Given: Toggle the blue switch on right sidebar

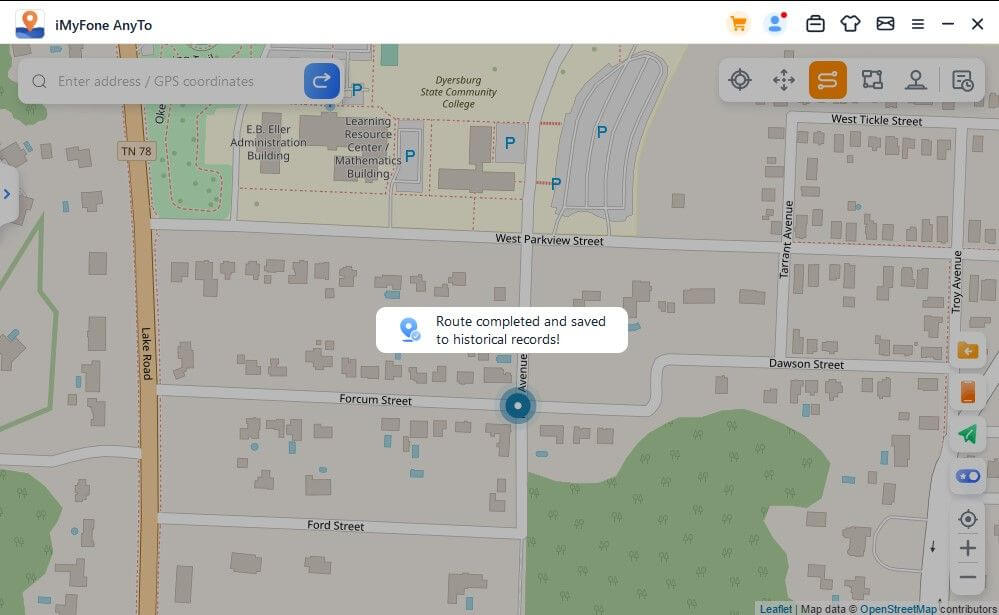Looking at the screenshot, I should [967, 476].
